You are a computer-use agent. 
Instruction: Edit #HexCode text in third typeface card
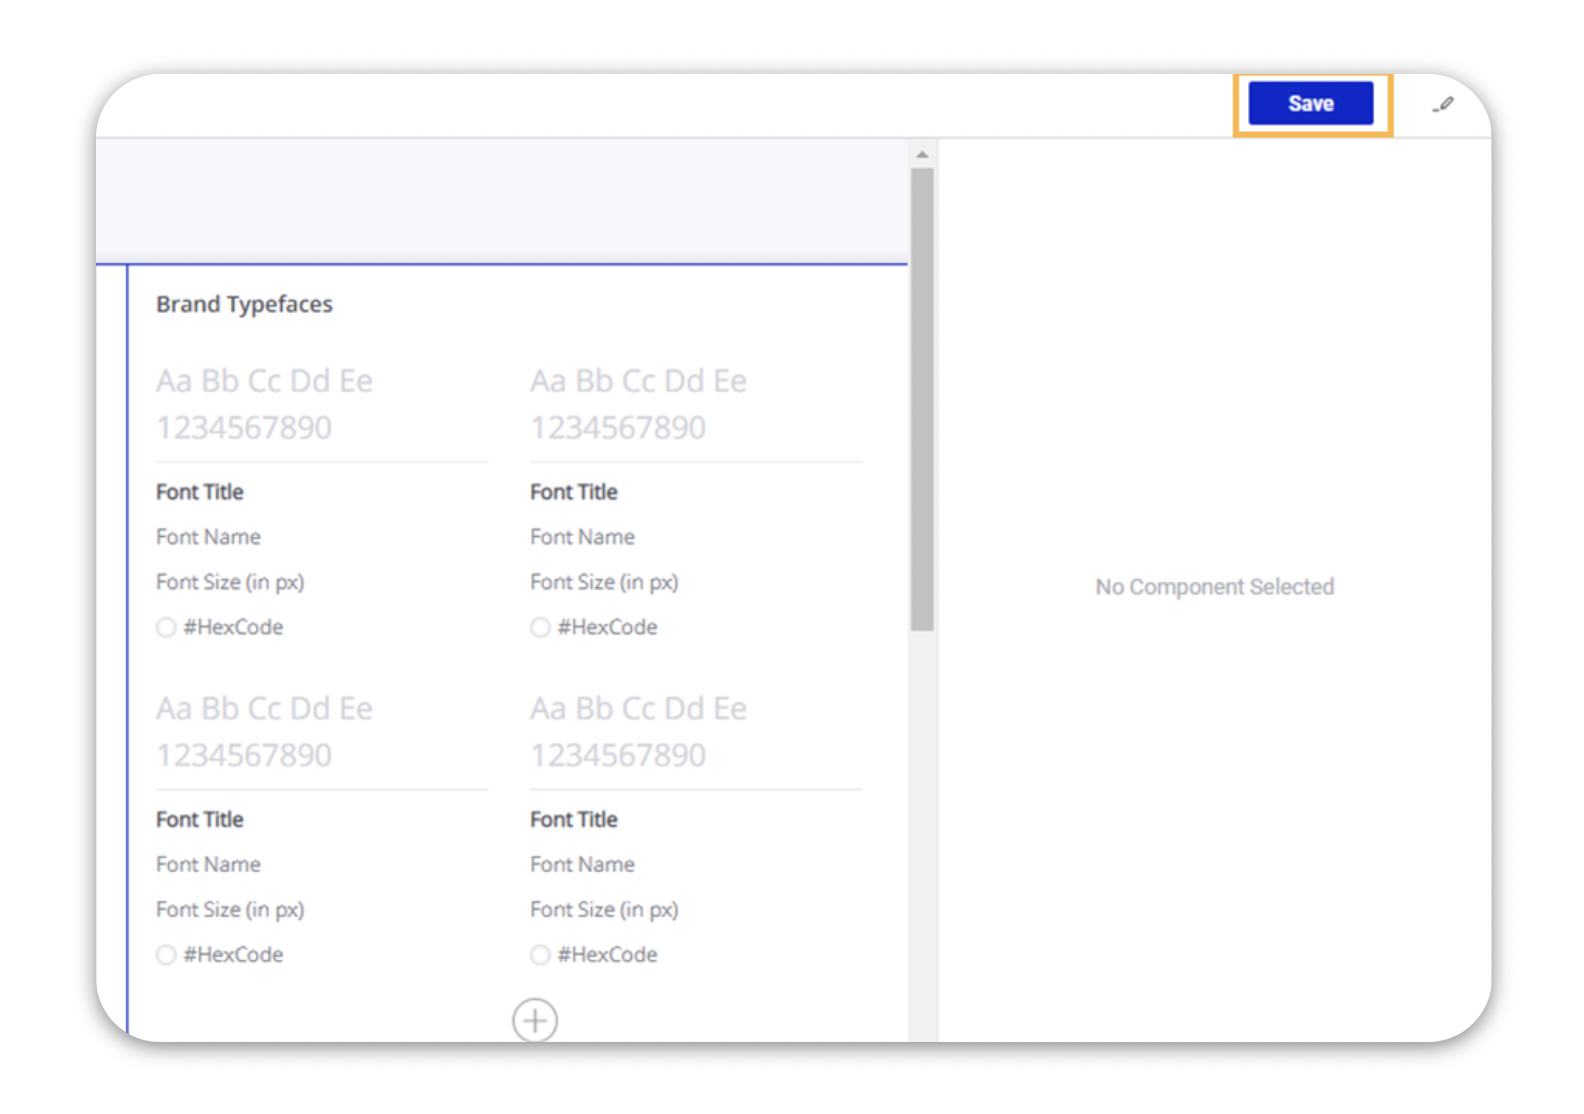(x=233, y=954)
